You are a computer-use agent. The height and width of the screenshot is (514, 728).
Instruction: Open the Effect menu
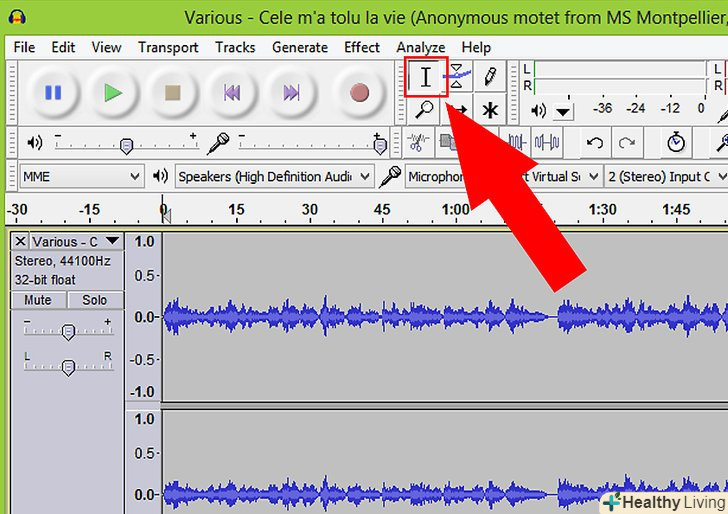coord(362,47)
